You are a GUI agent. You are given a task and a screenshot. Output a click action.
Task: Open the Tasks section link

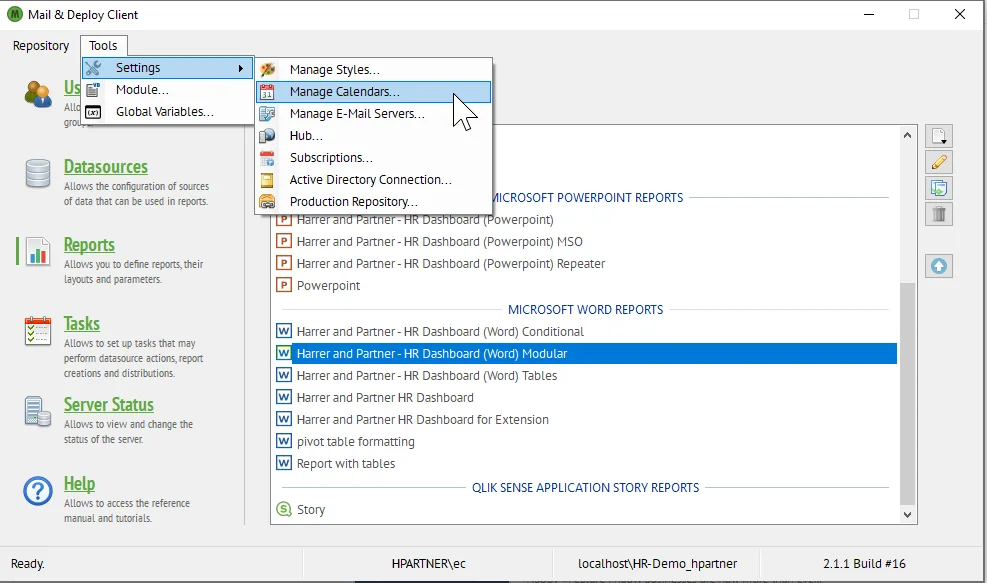[x=82, y=324]
